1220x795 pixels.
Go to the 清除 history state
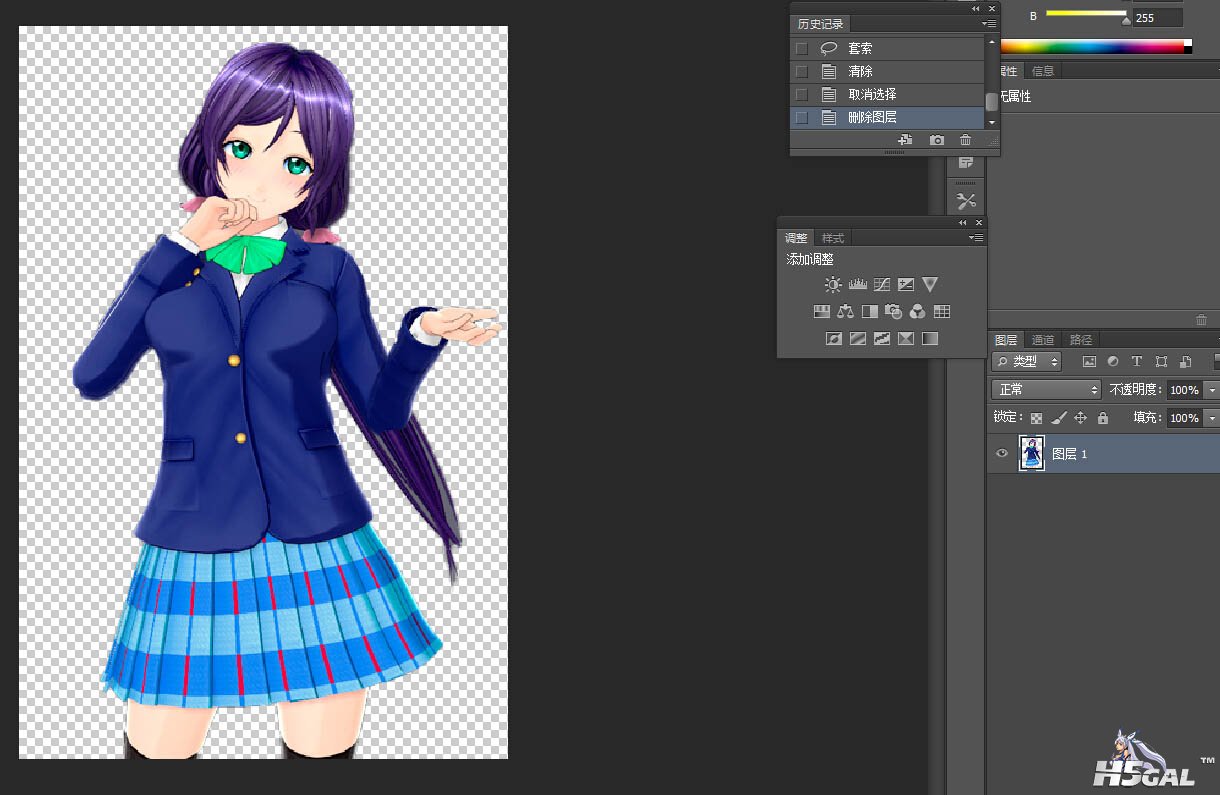(888, 71)
